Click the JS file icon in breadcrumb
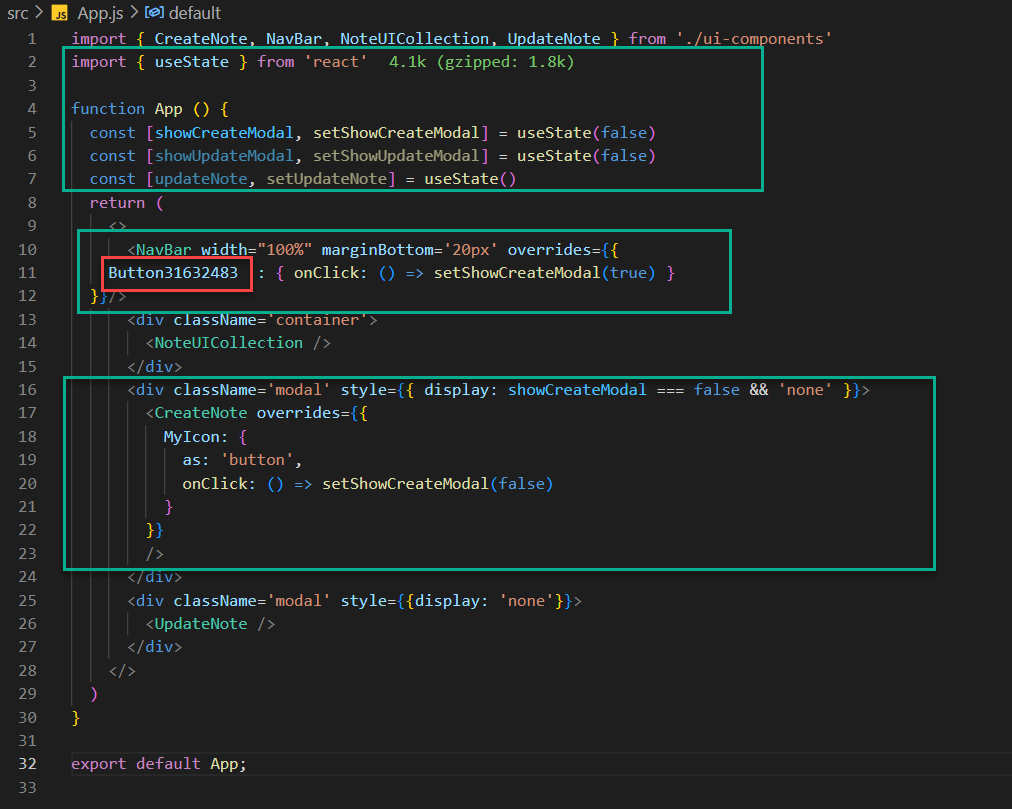1012x809 pixels. (x=59, y=14)
